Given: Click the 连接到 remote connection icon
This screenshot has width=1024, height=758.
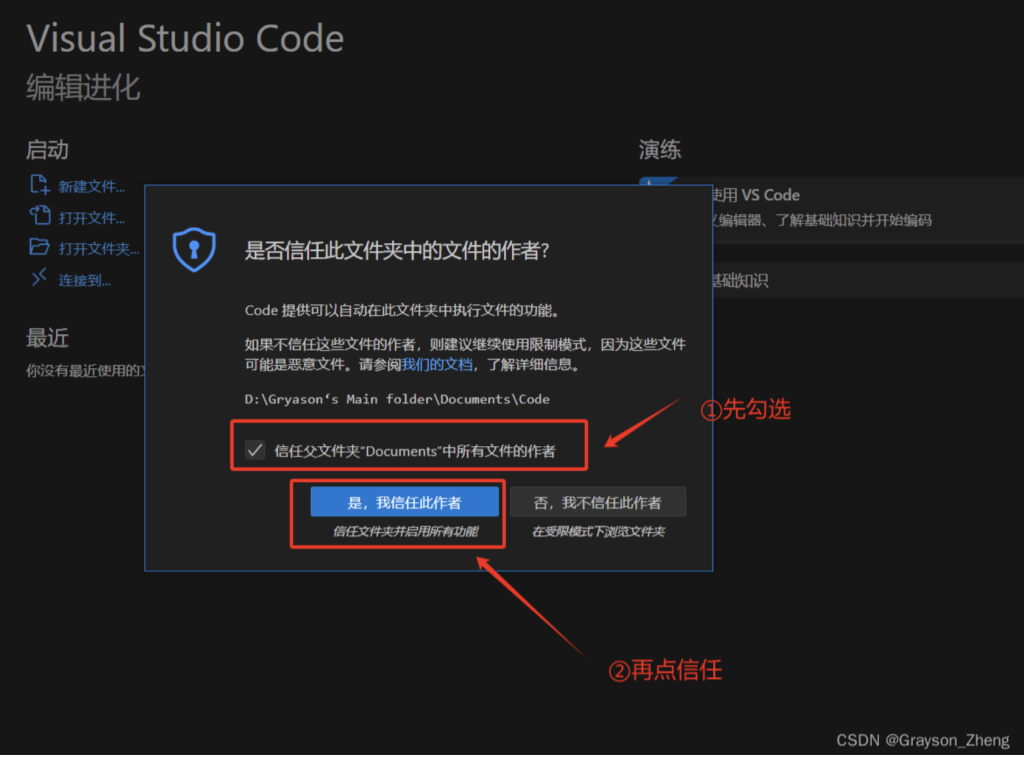Looking at the screenshot, I should pyautogui.click(x=39, y=279).
